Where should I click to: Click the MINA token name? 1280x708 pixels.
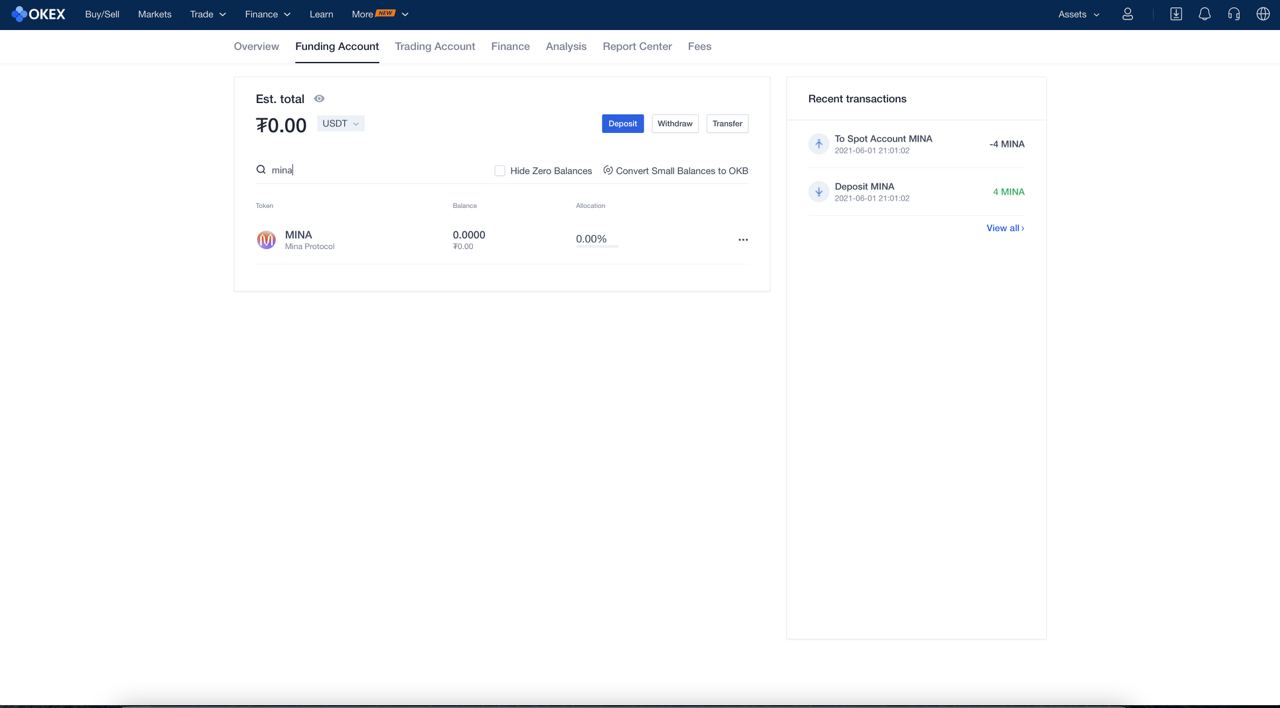point(298,235)
